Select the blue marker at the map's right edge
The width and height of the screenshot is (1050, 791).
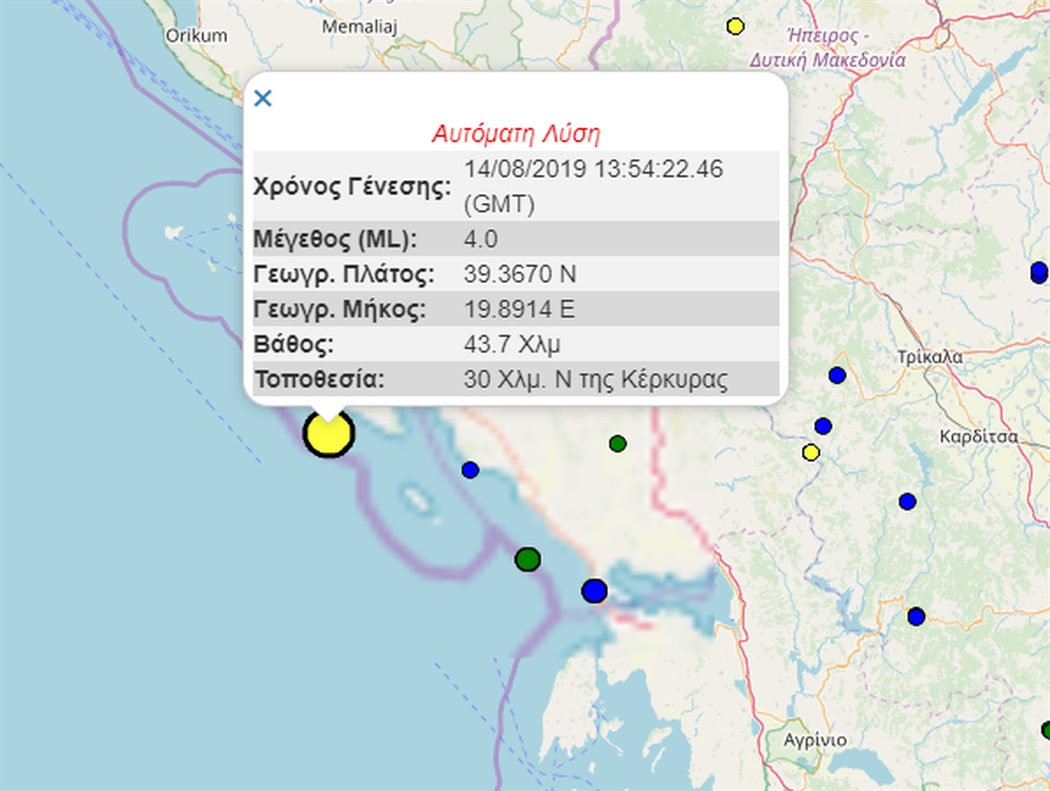pyautogui.click(x=1039, y=271)
